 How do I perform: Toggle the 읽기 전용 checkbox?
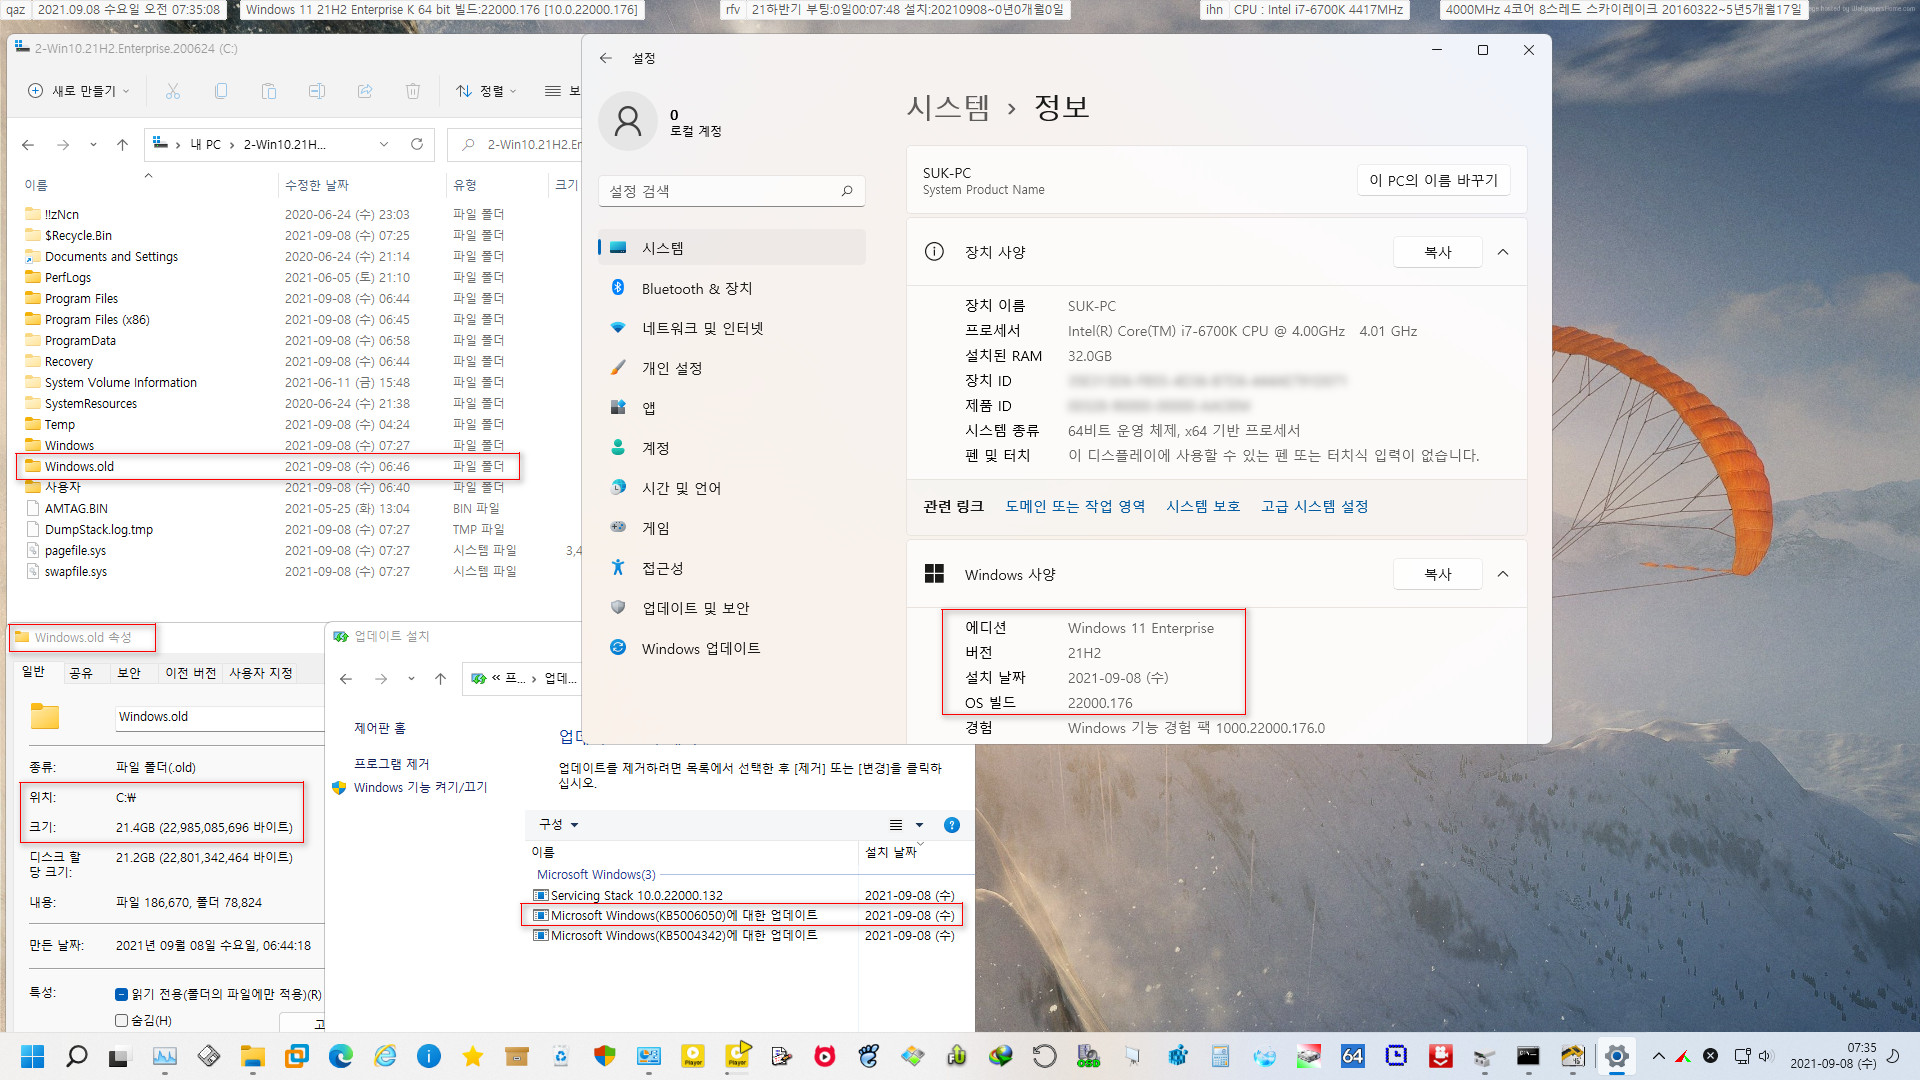pyautogui.click(x=121, y=994)
